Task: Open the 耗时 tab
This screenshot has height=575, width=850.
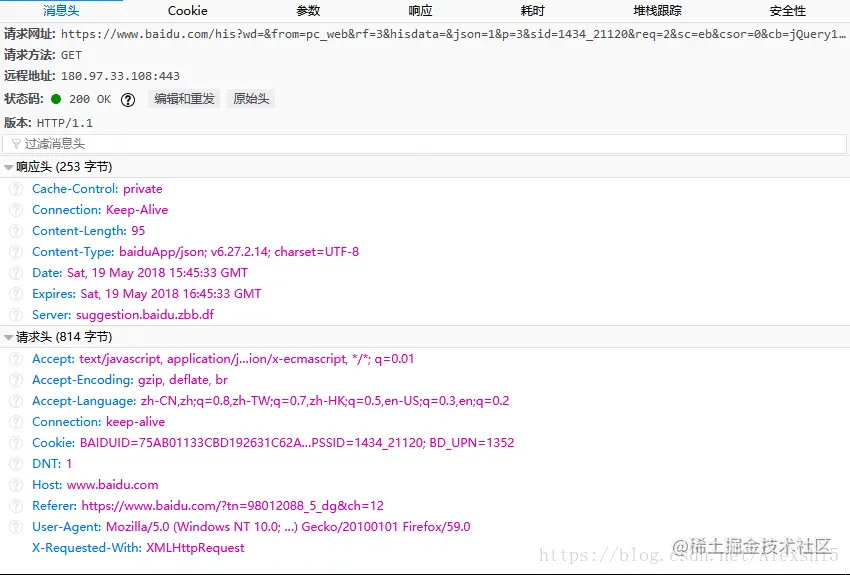Action: (532, 10)
